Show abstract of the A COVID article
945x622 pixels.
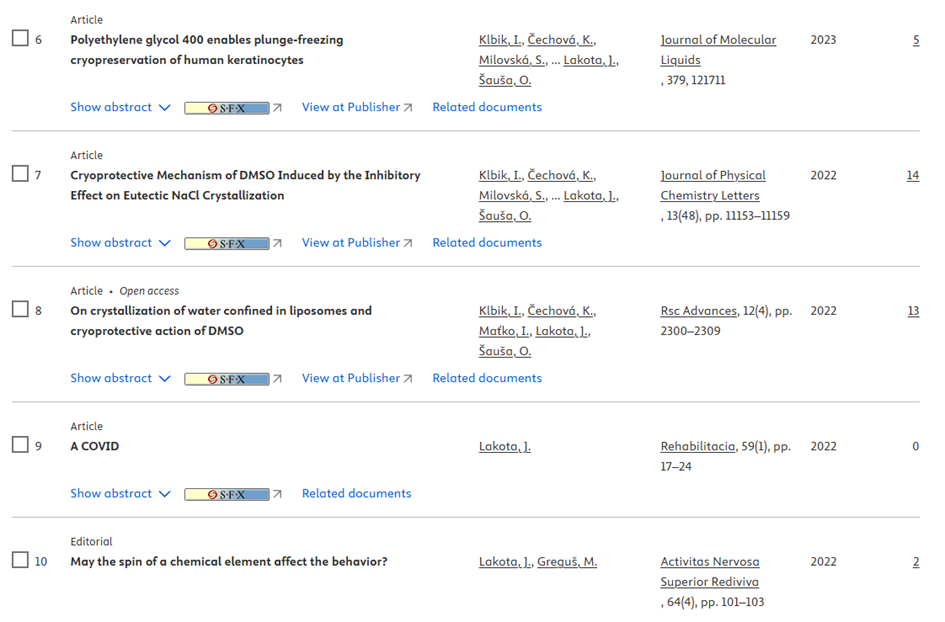[x=120, y=494]
